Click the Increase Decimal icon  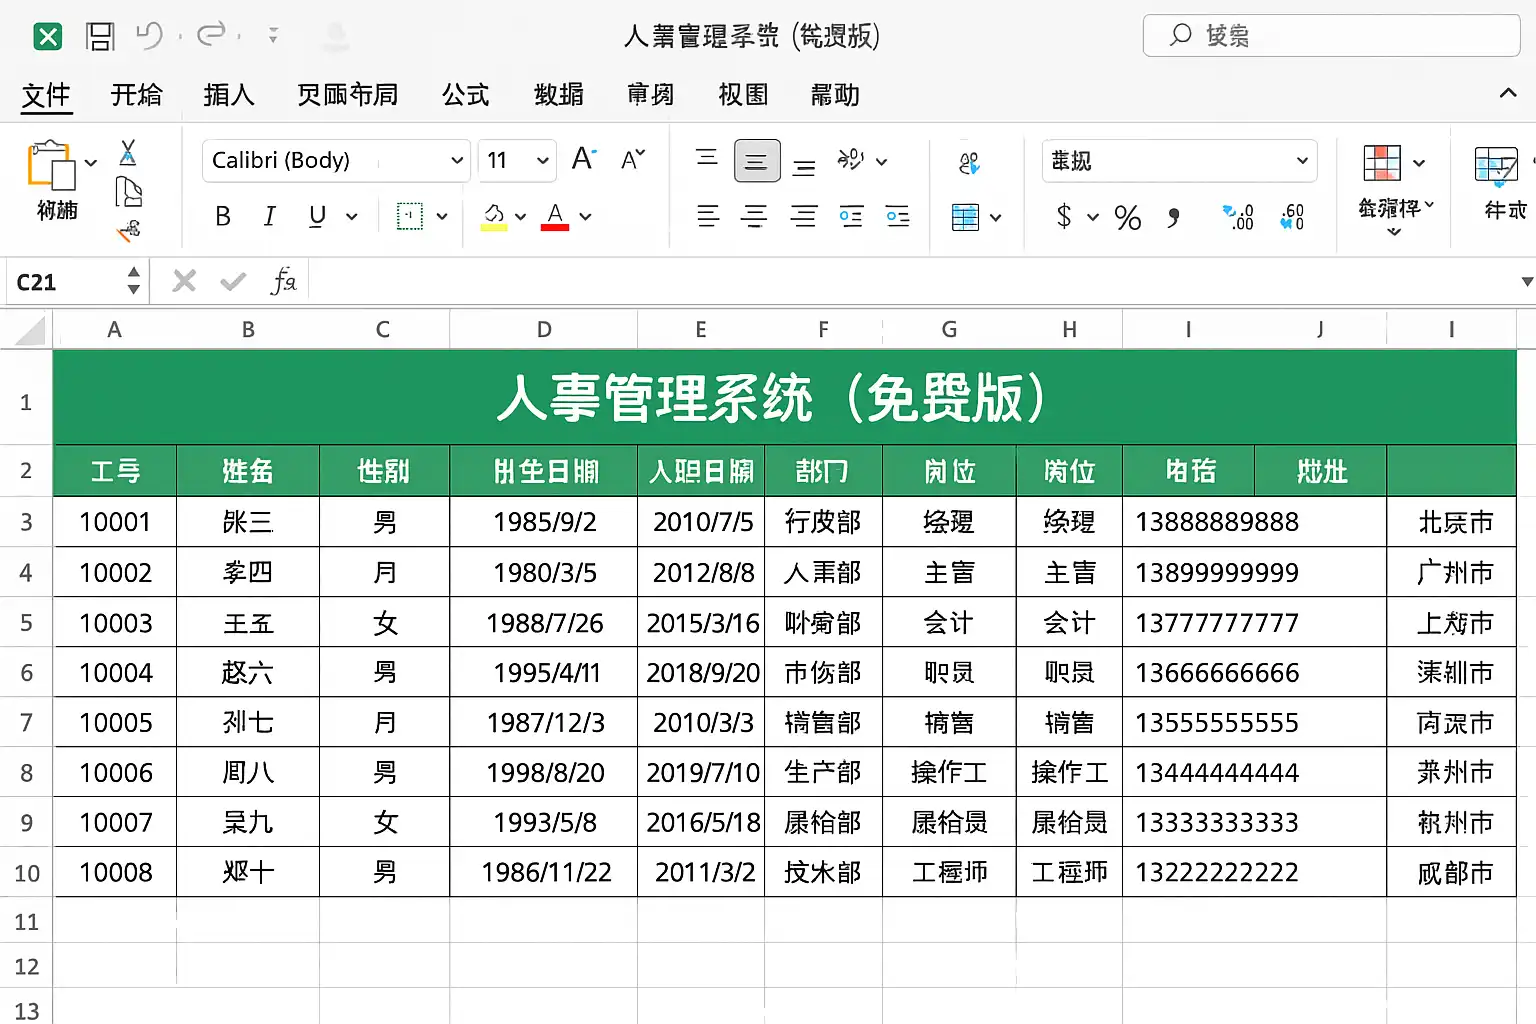click(x=1238, y=217)
